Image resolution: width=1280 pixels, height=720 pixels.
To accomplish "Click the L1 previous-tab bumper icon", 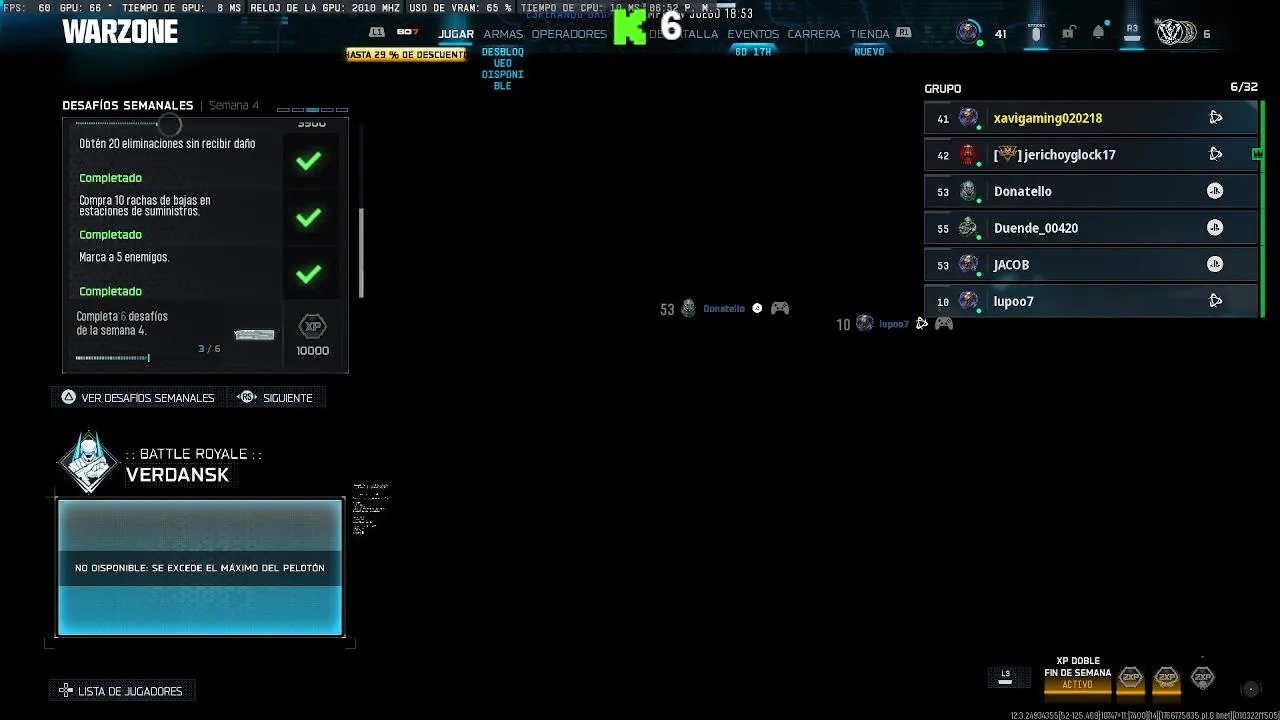I will pyautogui.click(x=377, y=32).
